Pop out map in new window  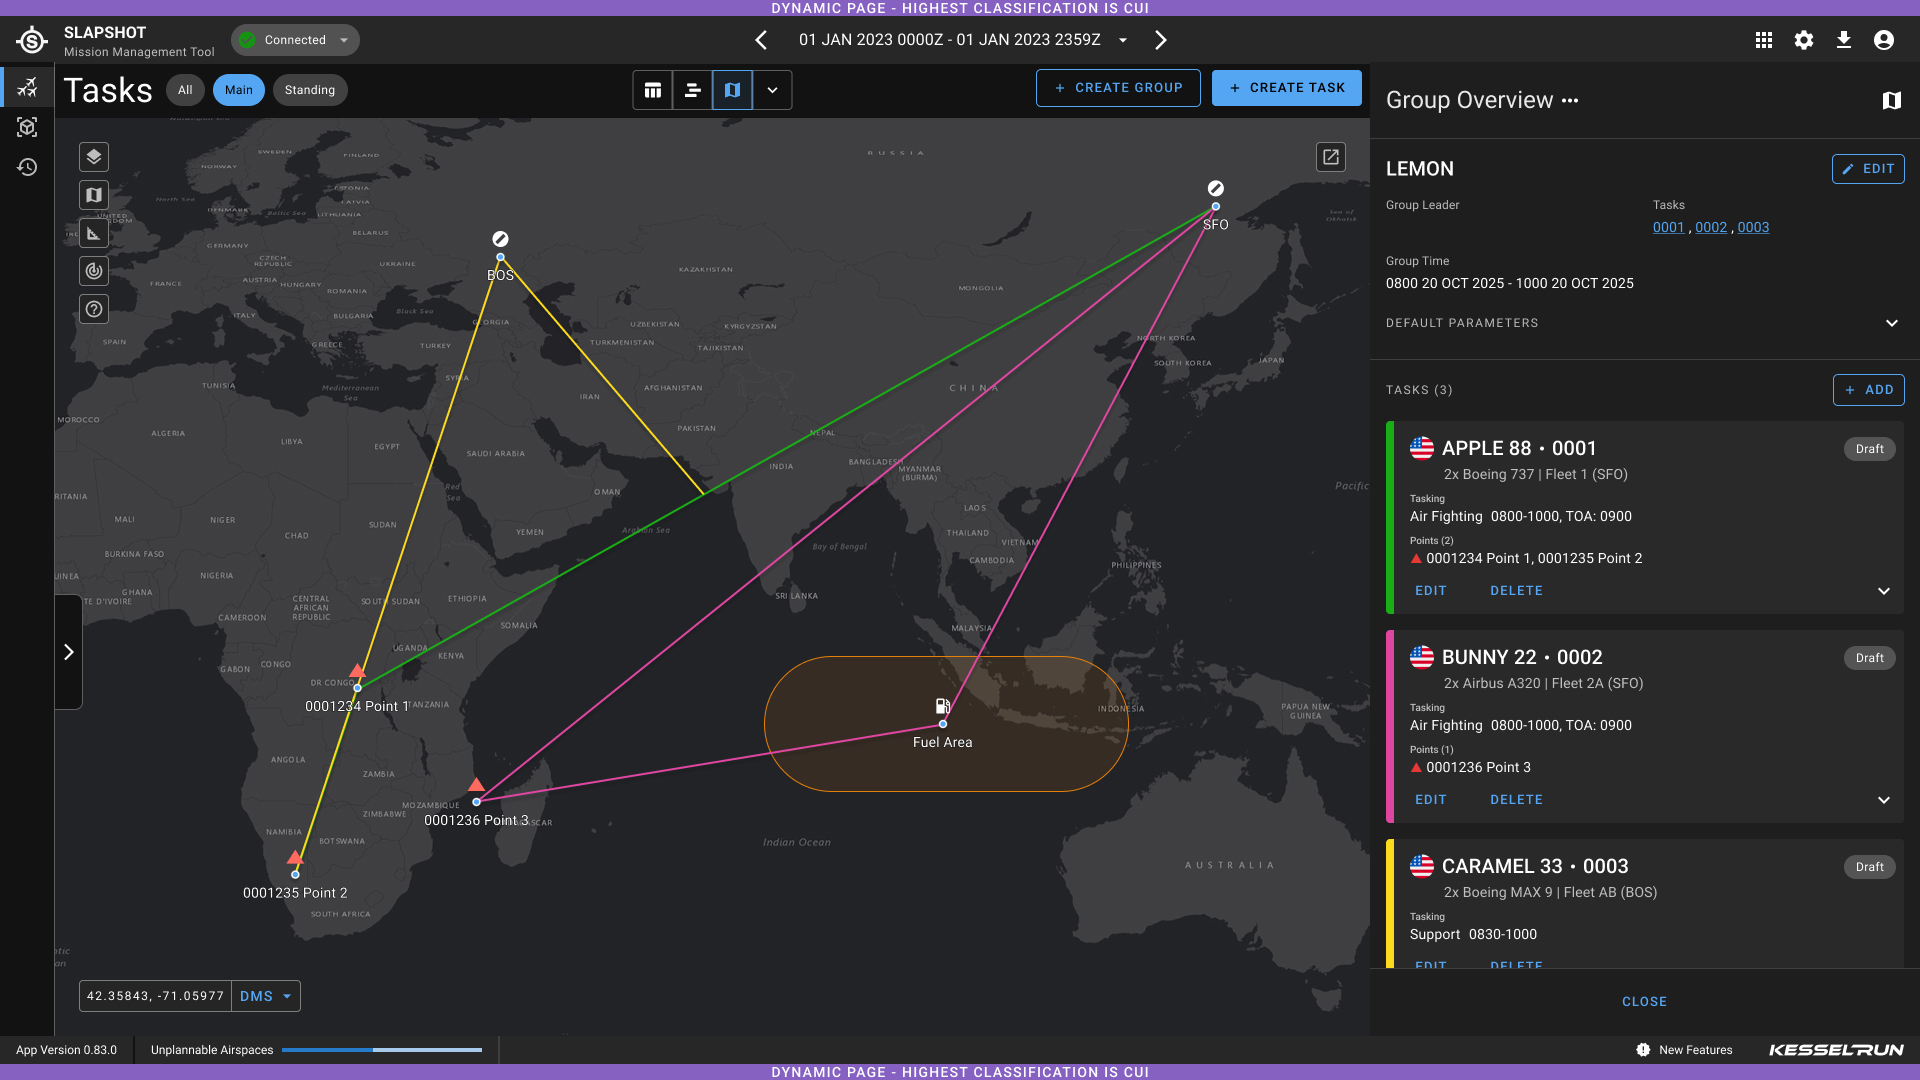pos(1331,157)
